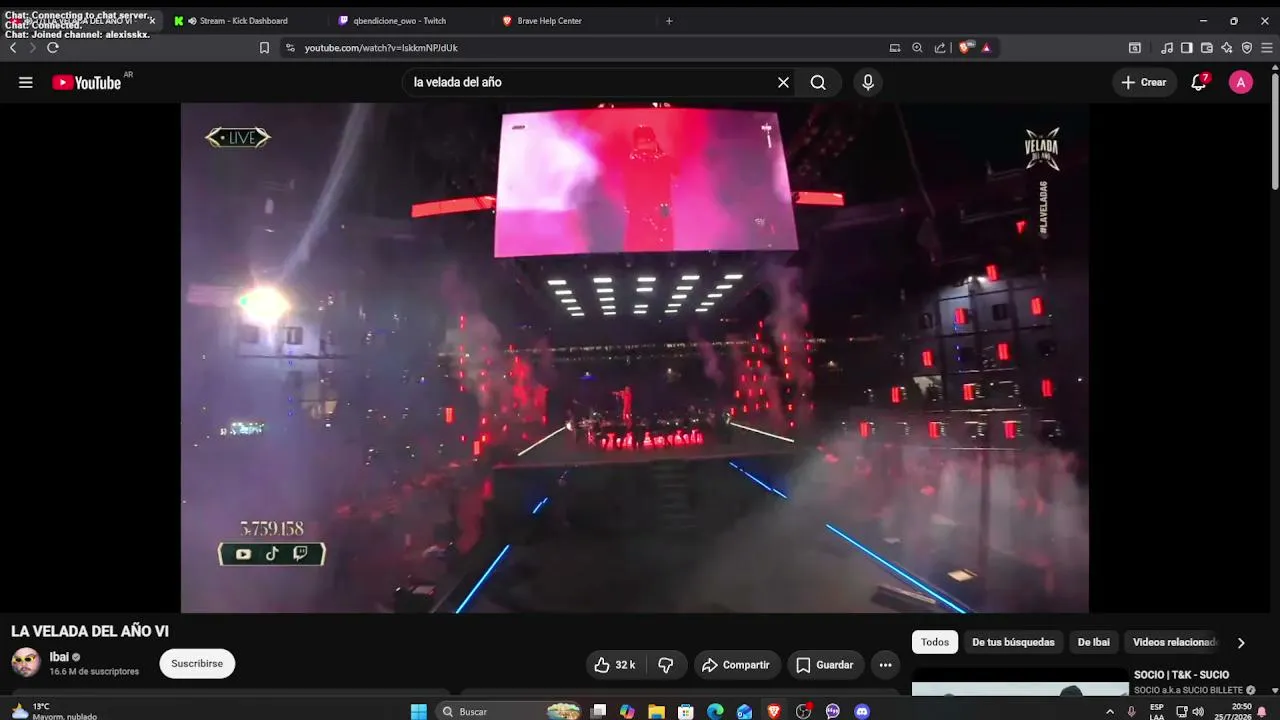Open the Brave Wallet
The width and height of the screenshot is (1280, 720).
(x=1207, y=47)
